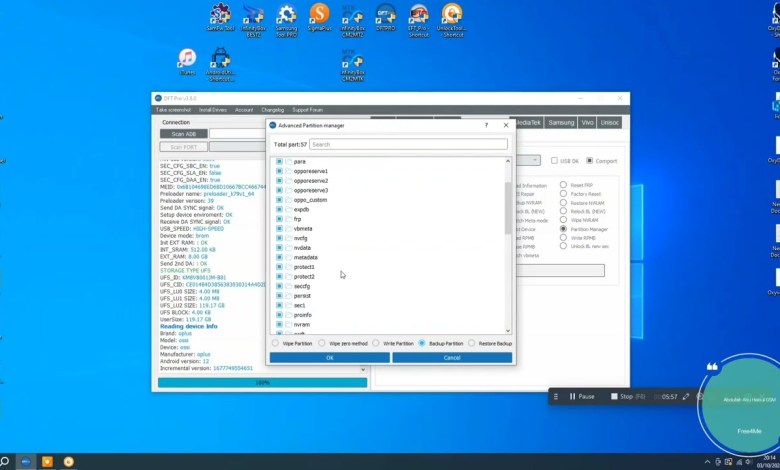Select the Backup Partition radio option
Viewport: 780px width, 470px height.
pyautogui.click(x=422, y=343)
